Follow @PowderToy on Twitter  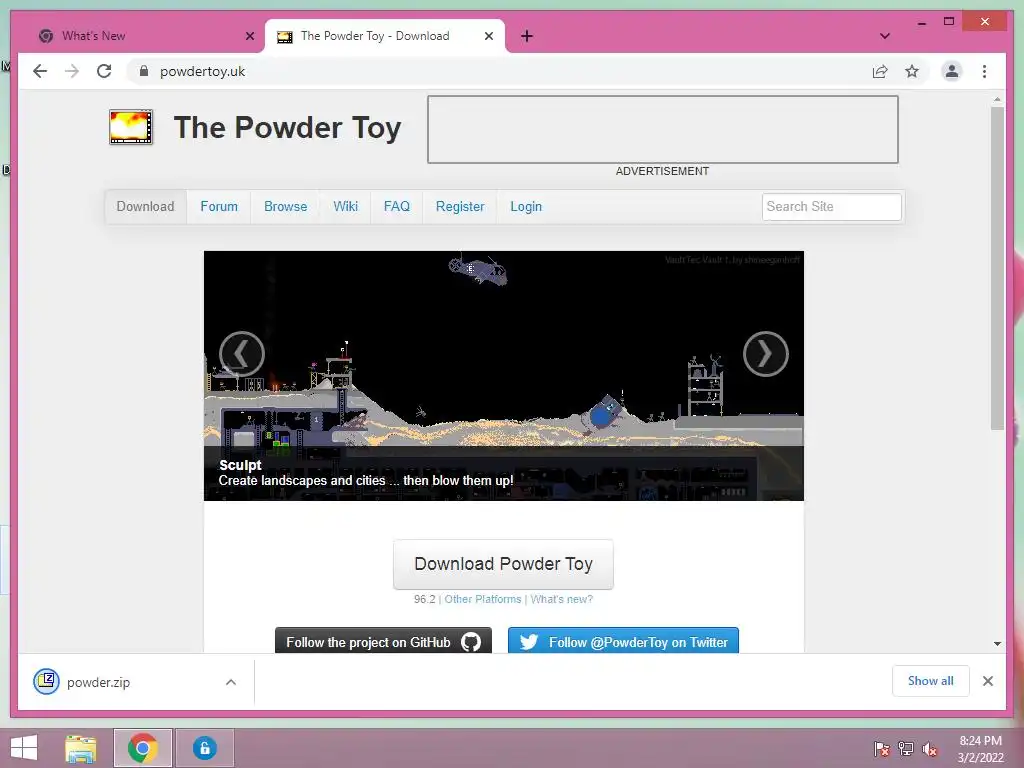623,641
